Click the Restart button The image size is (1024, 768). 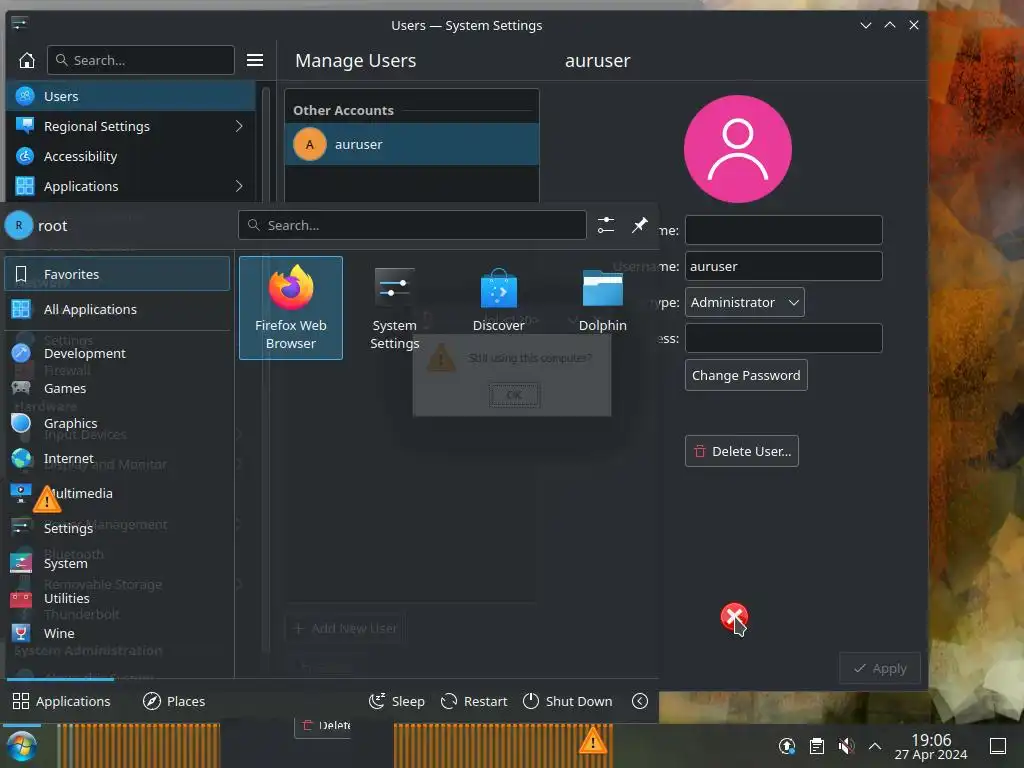pyautogui.click(x=474, y=701)
